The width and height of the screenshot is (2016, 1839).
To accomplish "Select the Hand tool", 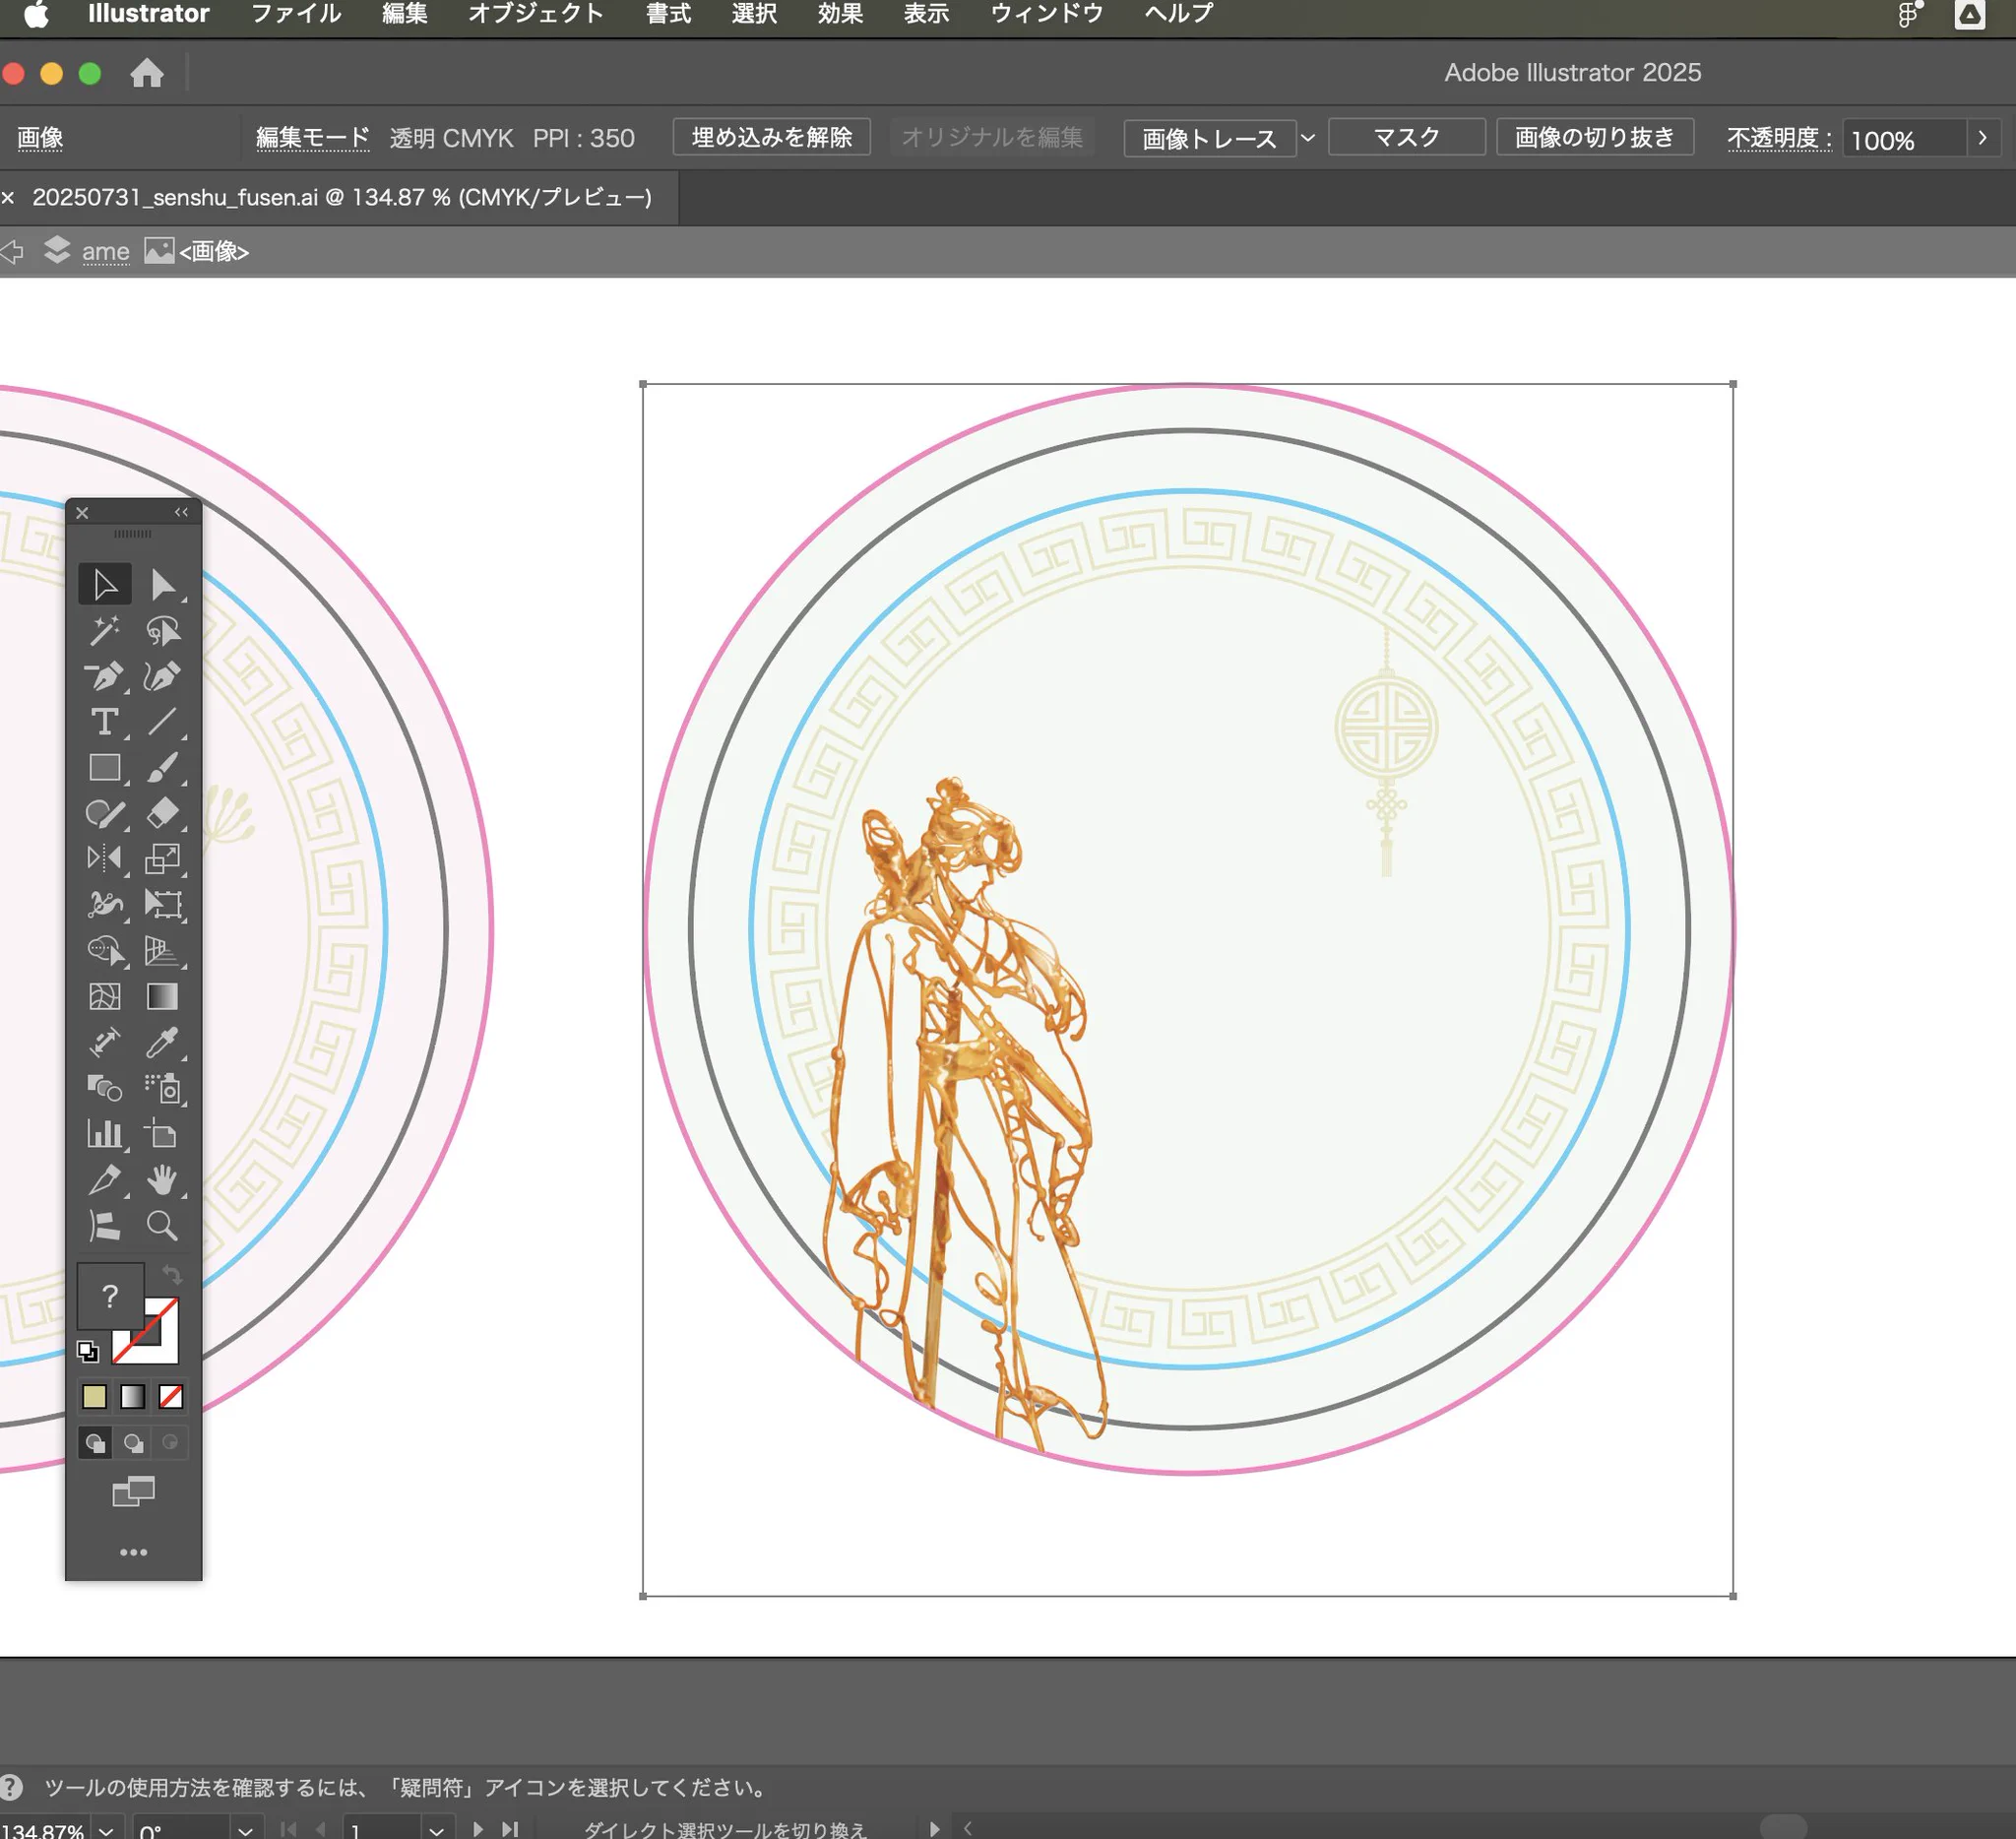I will 162,1180.
